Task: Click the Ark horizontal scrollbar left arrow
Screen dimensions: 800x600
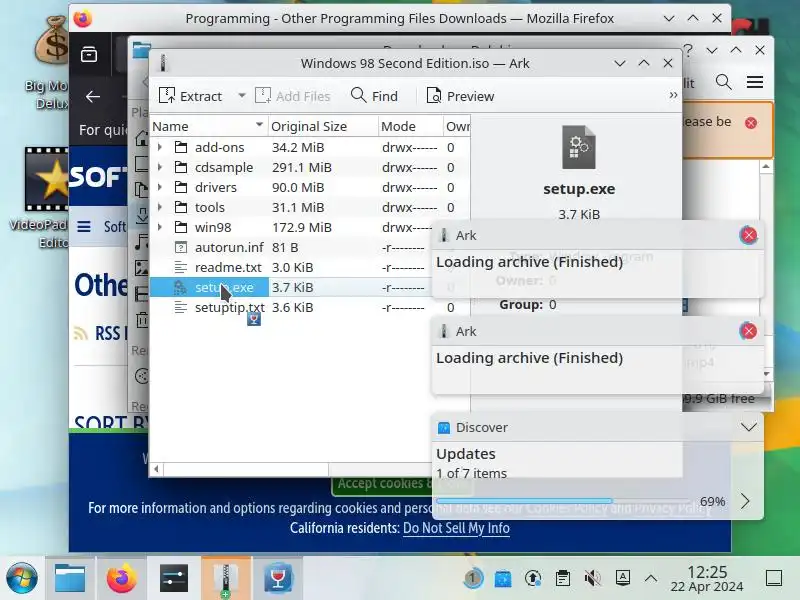Action: tap(157, 469)
